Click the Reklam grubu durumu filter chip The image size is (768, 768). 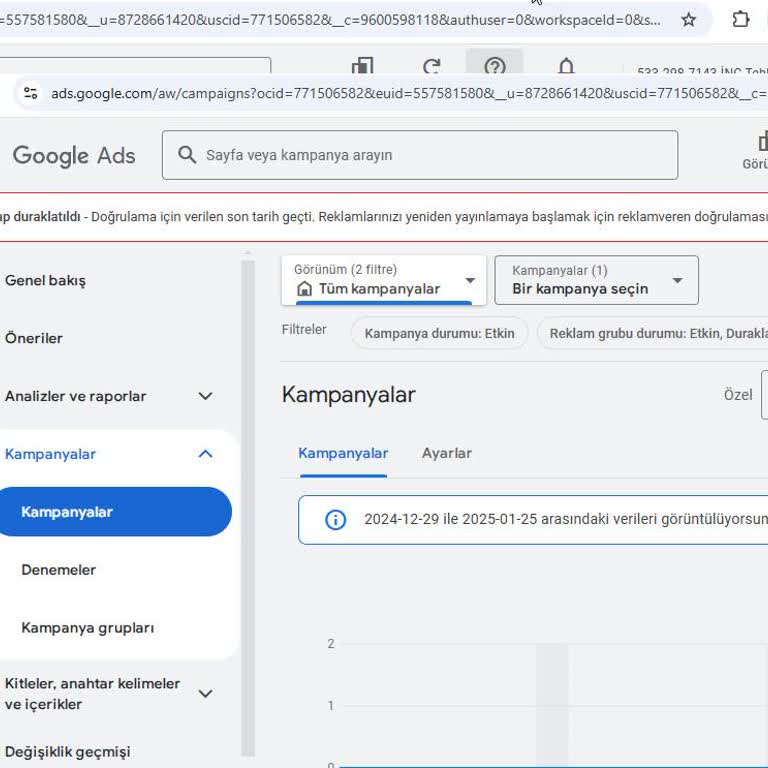pyautogui.click(x=653, y=333)
